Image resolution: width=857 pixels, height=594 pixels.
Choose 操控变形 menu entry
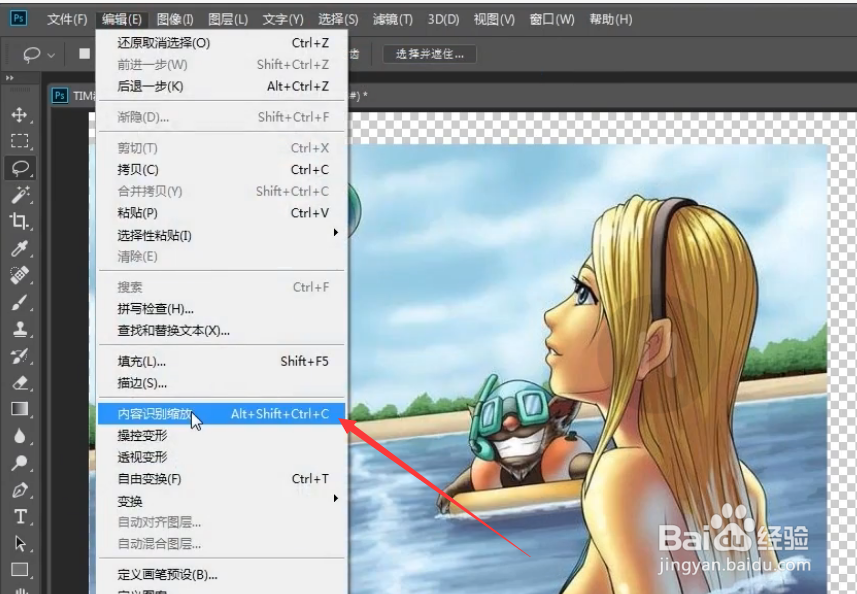pos(222,436)
